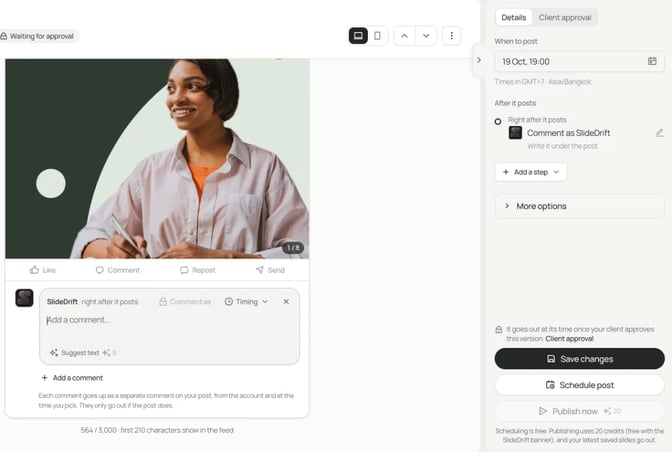Viewport: 672px width, 452px height.
Task: Go to next post with down arrow
Action: pyautogui.click(x=426, y=36)
